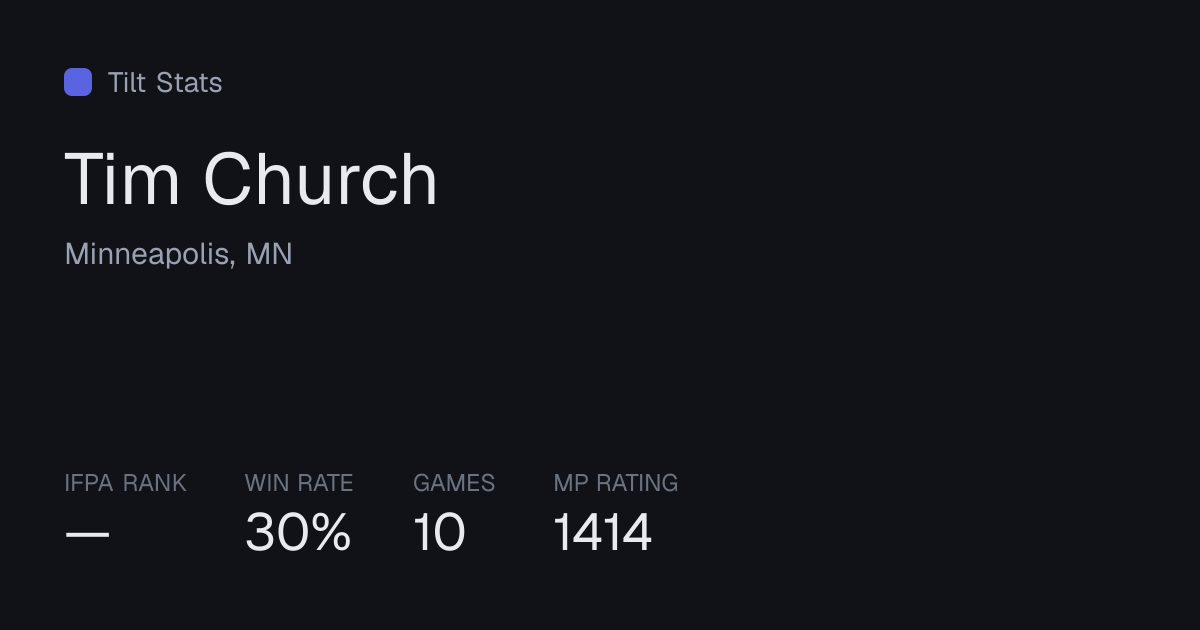Screen dimensions: 1200x630
Task: Select the MN state abbreviation
Action: (269, 254)
